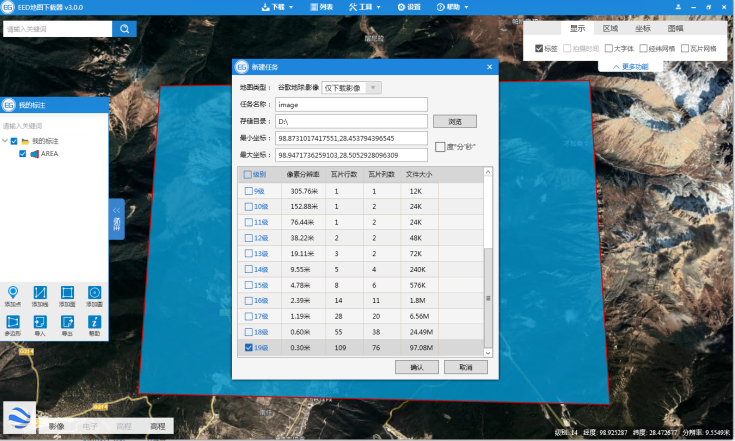Enable the 大字体 large font checkbox
Screen dimensions: 735x441
[607, 48]
